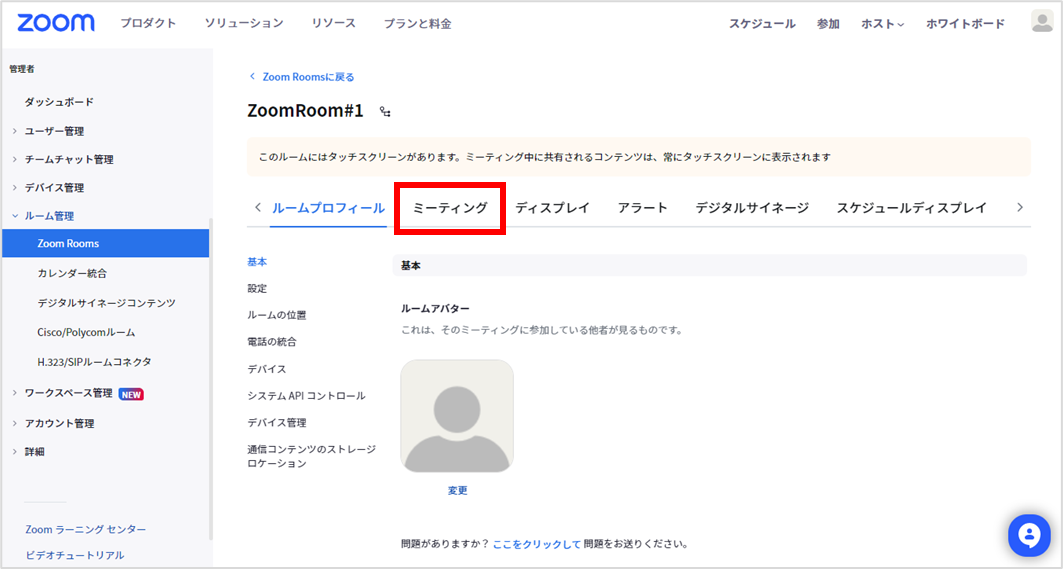Open H.323/SIPルームコネクタ in the sidebar

pos(94,362)
